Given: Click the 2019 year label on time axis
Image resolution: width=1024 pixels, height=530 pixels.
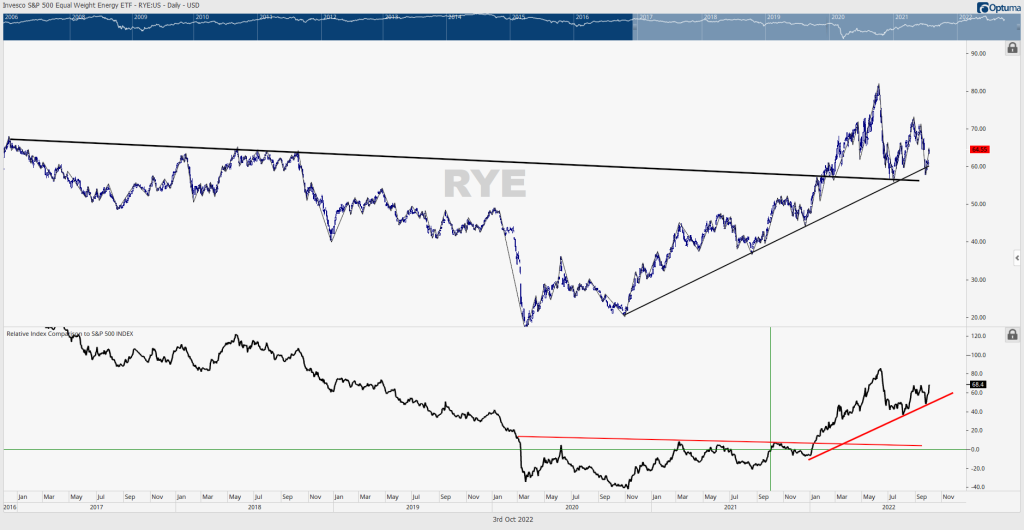Looking at the screenshot, I should (x=413, y=507).
